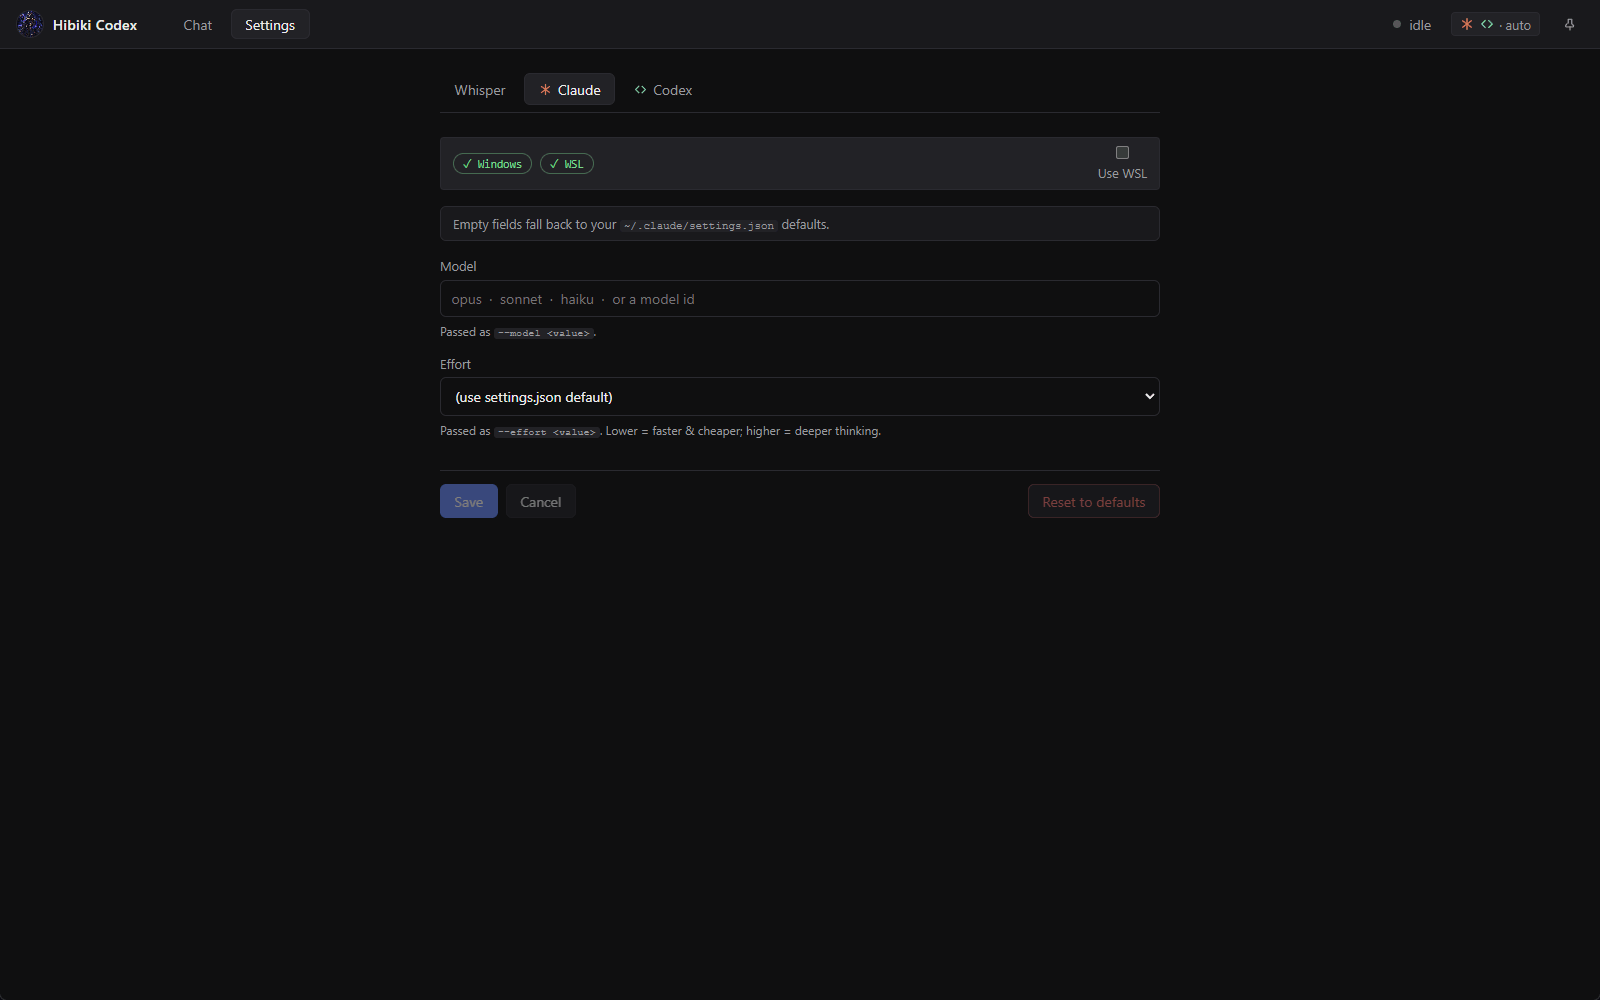The height and width of the screenshot is (1000, 1600).
Task: Focus the Model input field
Action: pyautogui.click(x=800, y=299)
